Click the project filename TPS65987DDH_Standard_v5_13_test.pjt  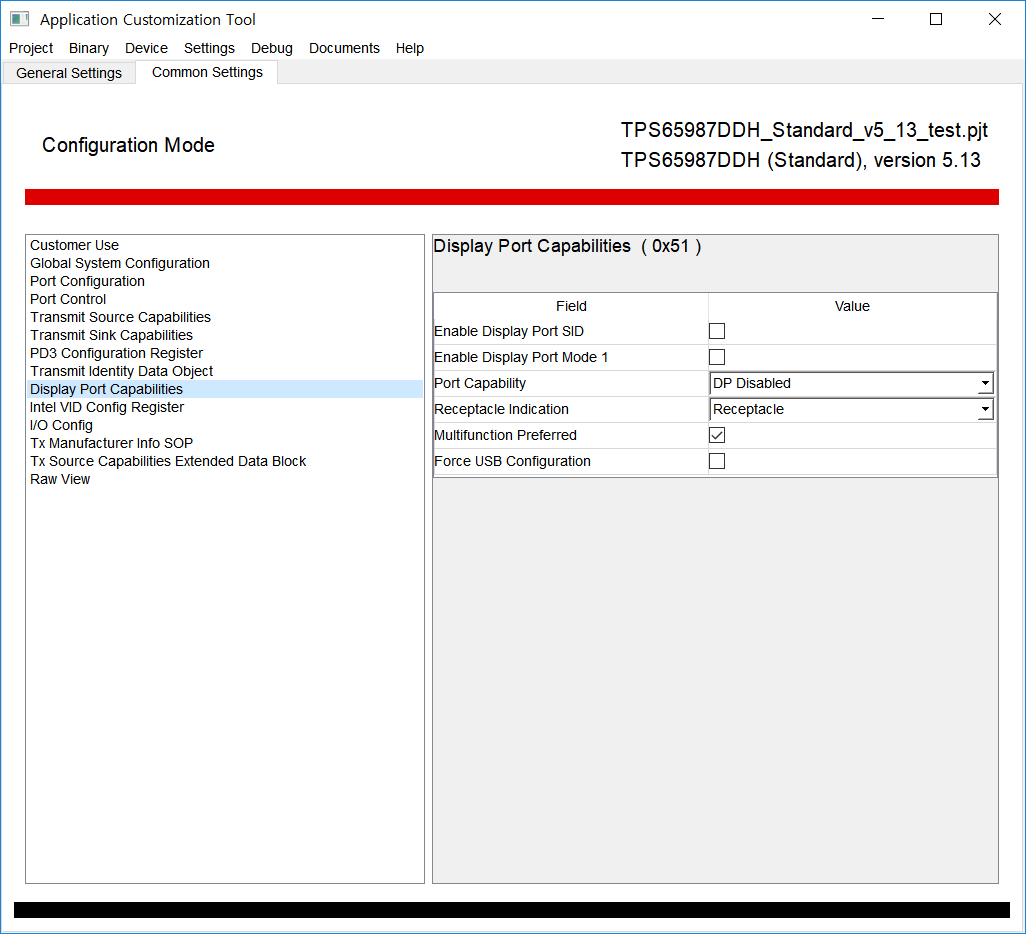(804, 130)
